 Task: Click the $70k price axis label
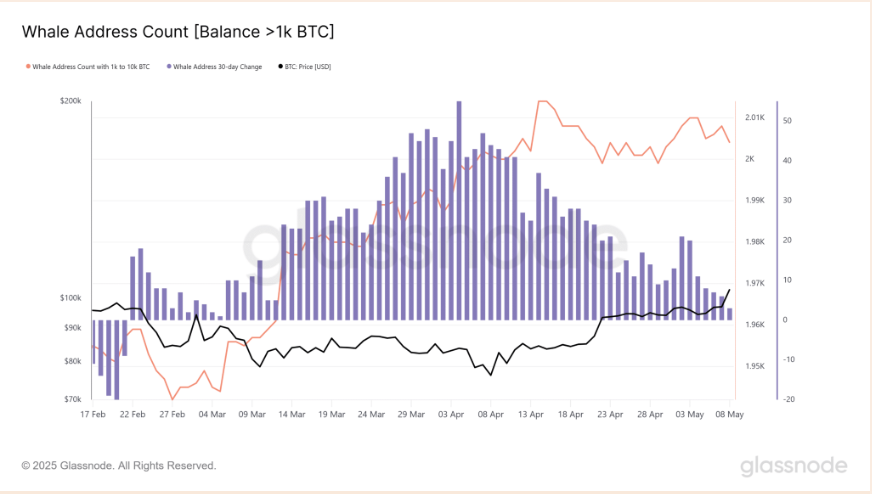pyautogui.click(x=72, y=399)
